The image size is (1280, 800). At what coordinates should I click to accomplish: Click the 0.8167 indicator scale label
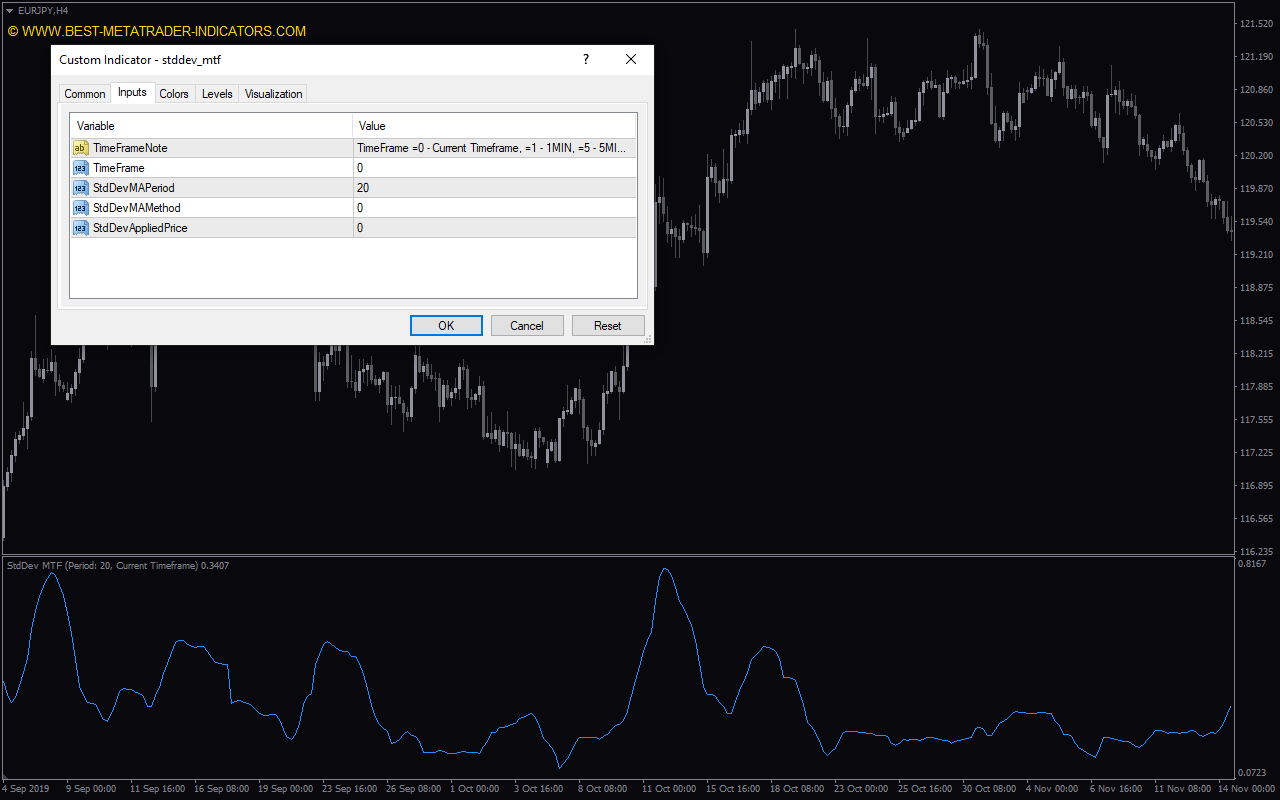click(x=1253, y=565)
